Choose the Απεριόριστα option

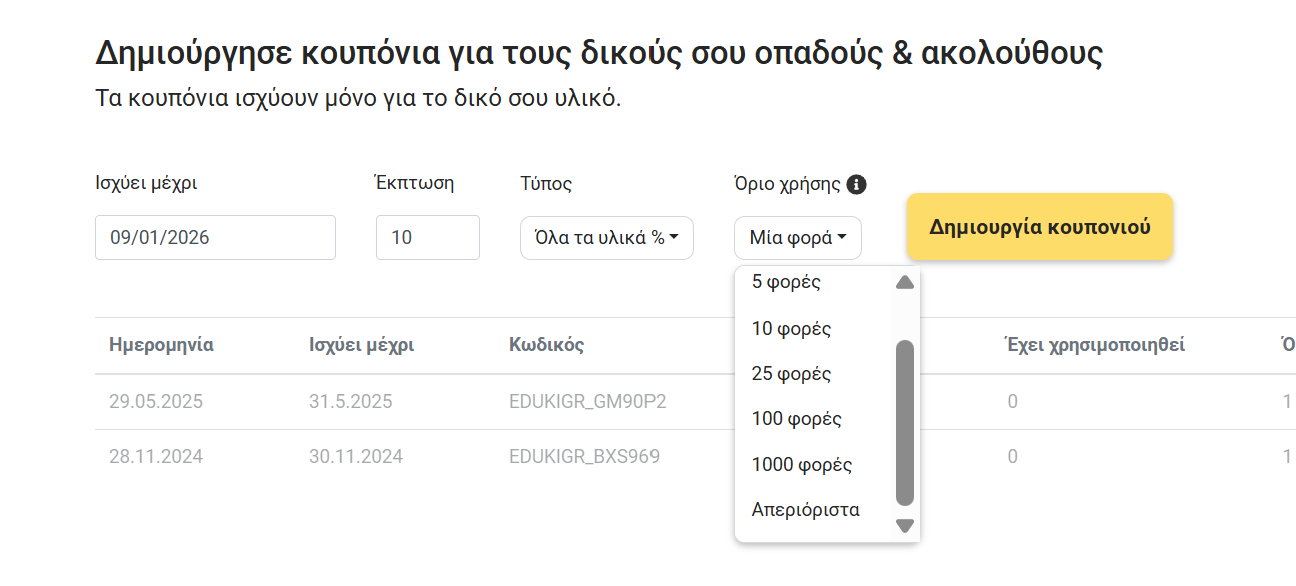click(805, 510)
